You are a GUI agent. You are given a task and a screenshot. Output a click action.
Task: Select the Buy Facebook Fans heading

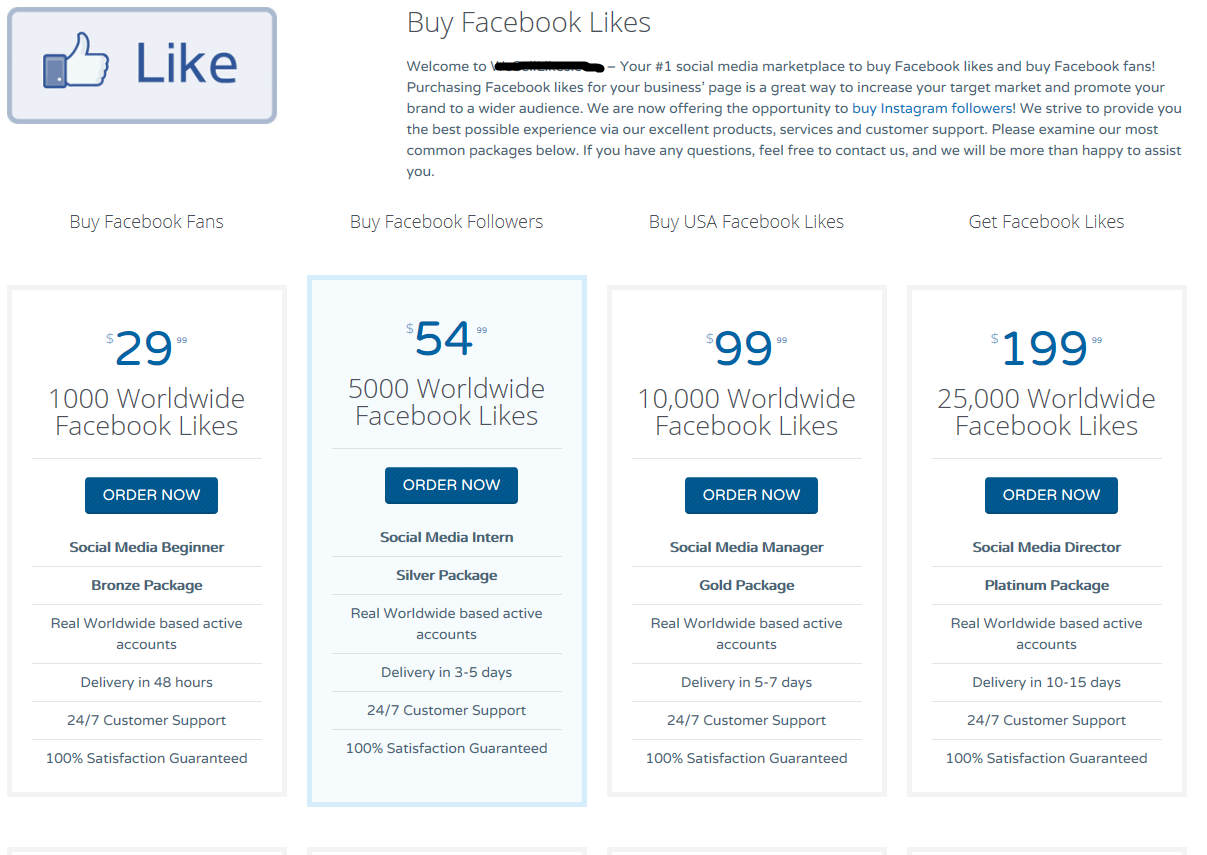pos(147,222)
